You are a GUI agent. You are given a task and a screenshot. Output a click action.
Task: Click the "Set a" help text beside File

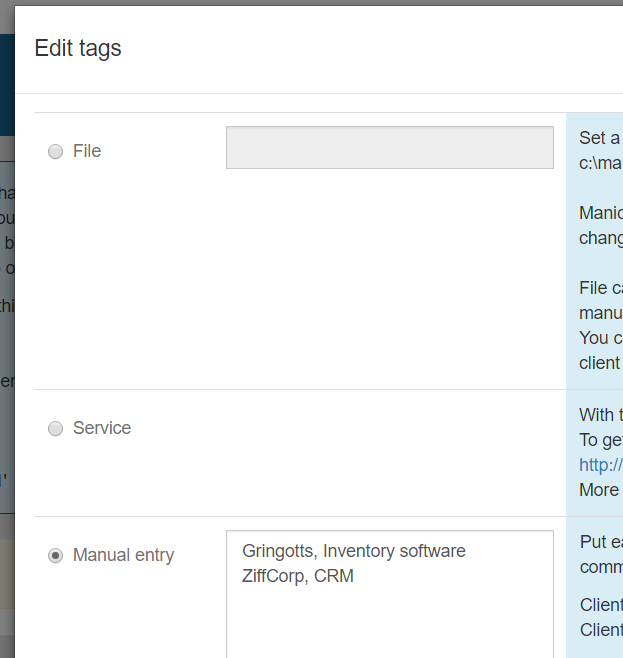599,138
